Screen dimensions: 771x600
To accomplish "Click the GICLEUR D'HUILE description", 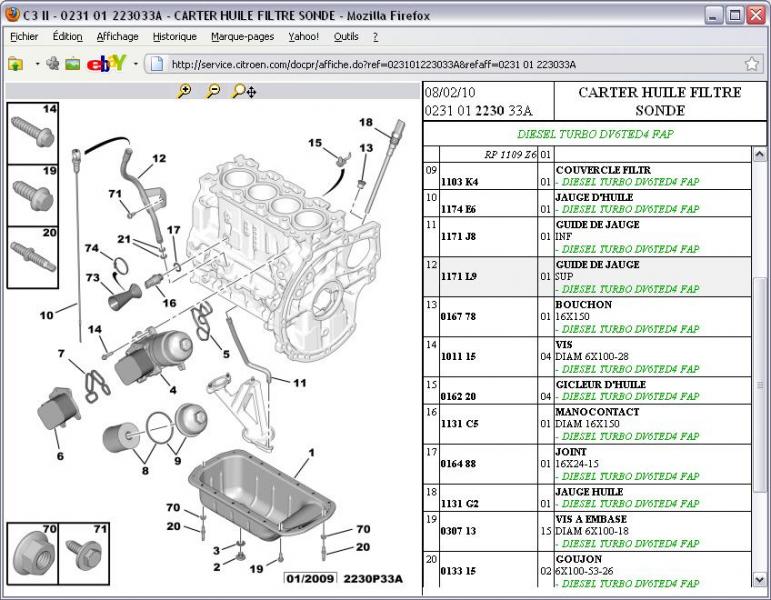I will tap(600, 385).
